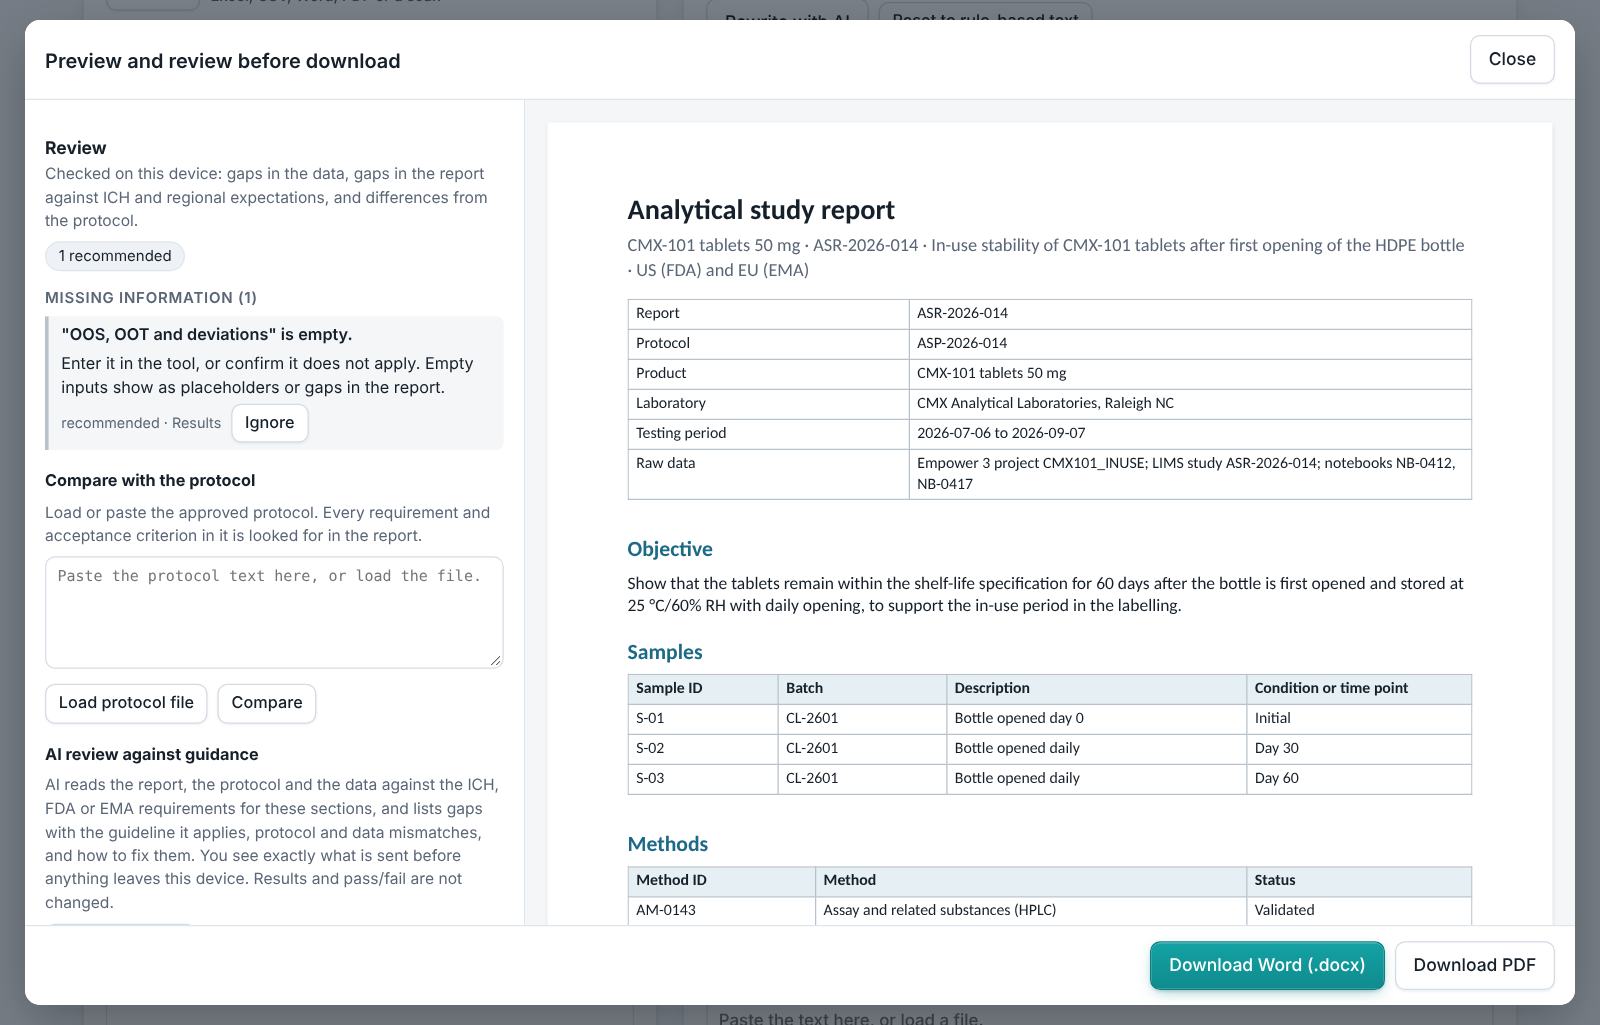
Task: Close the preview dialog with Close button
Action: click(1511, 59)
